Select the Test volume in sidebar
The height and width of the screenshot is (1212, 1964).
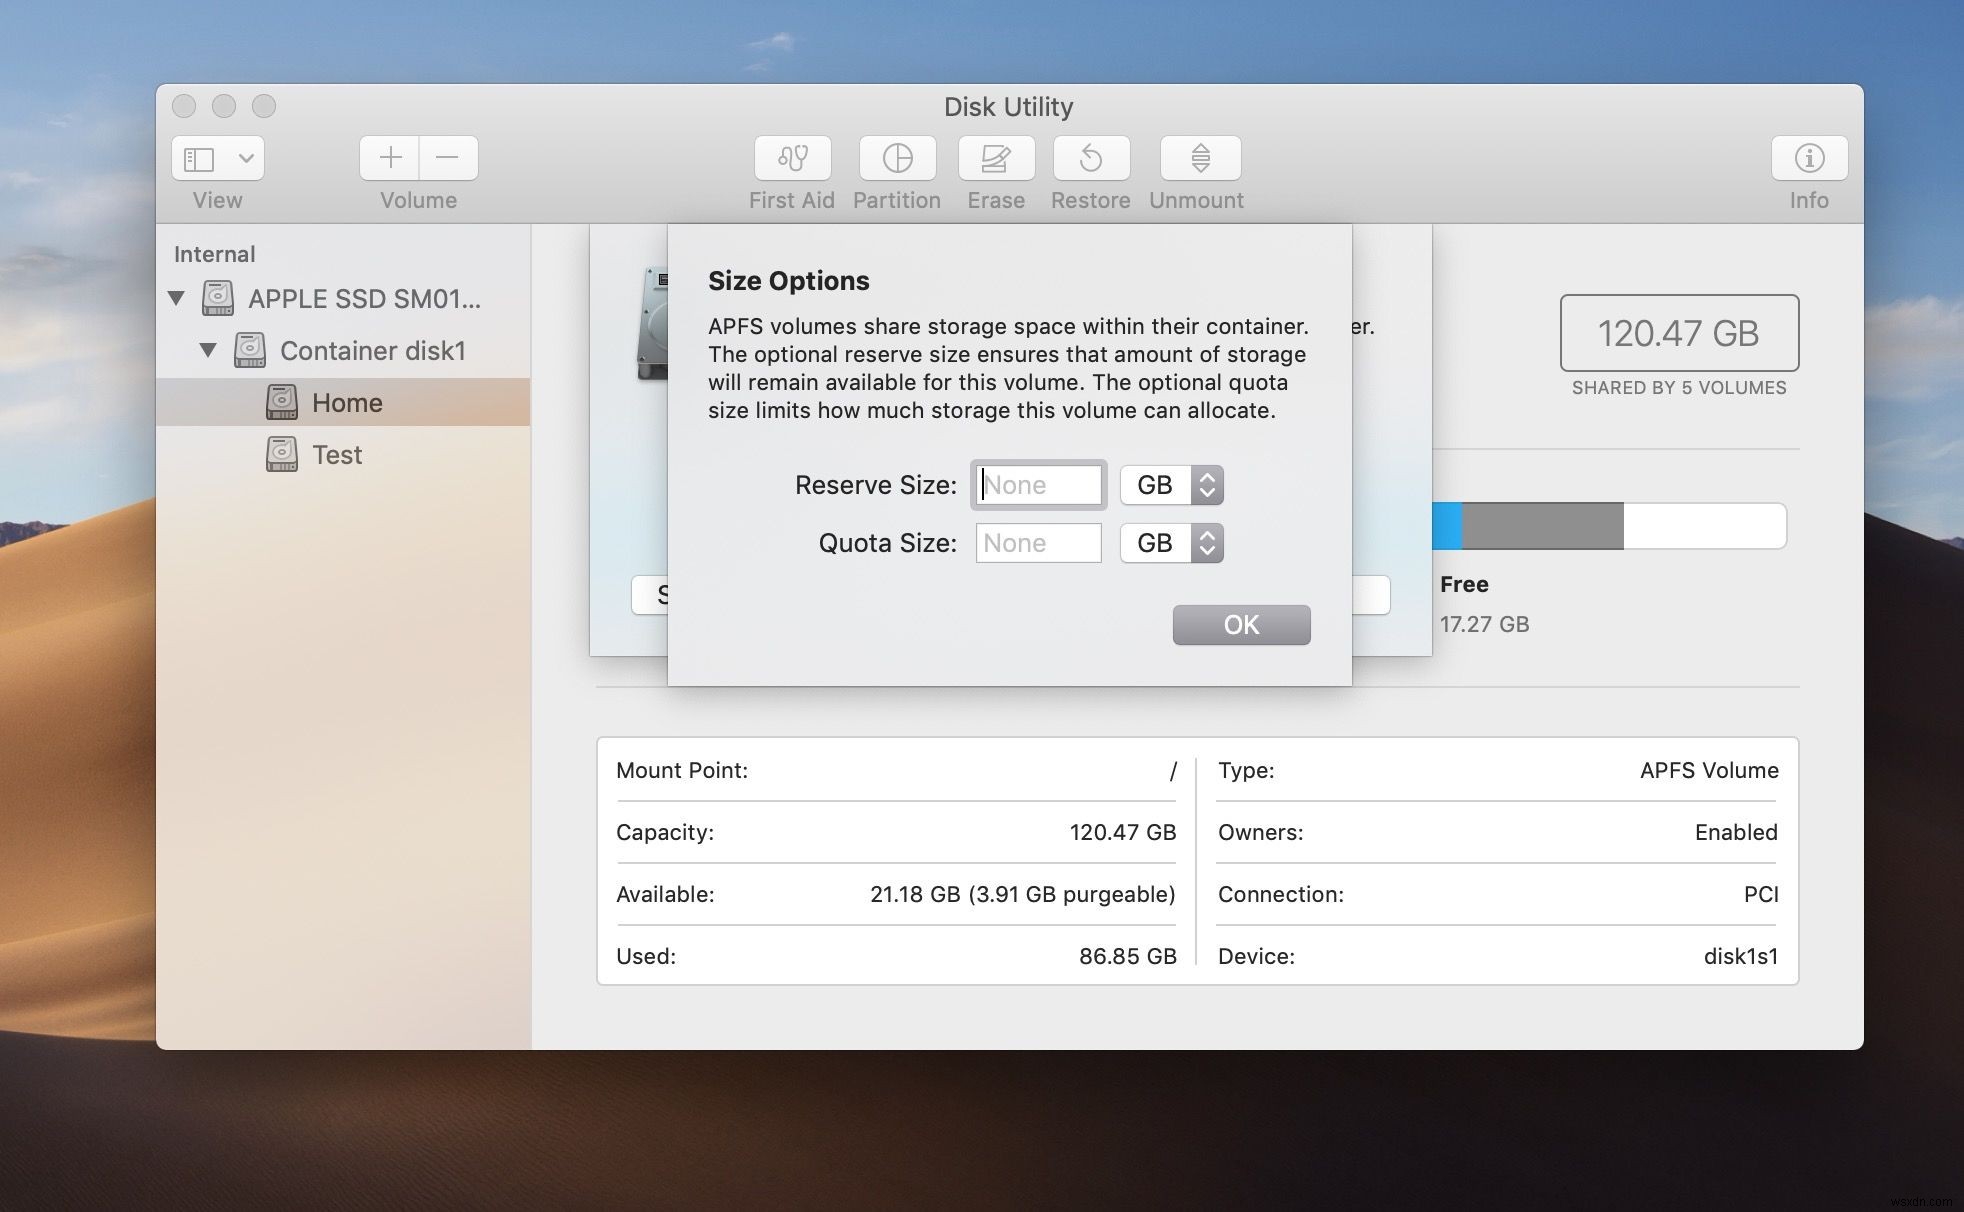[x=337, y=454]
